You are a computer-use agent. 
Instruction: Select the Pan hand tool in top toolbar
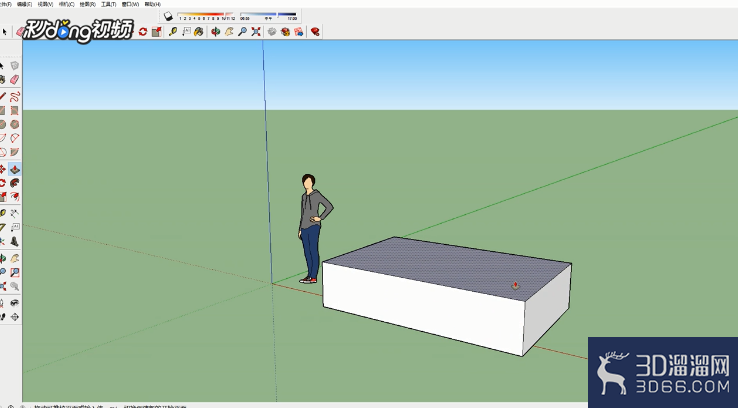click(x=229, y=32)
